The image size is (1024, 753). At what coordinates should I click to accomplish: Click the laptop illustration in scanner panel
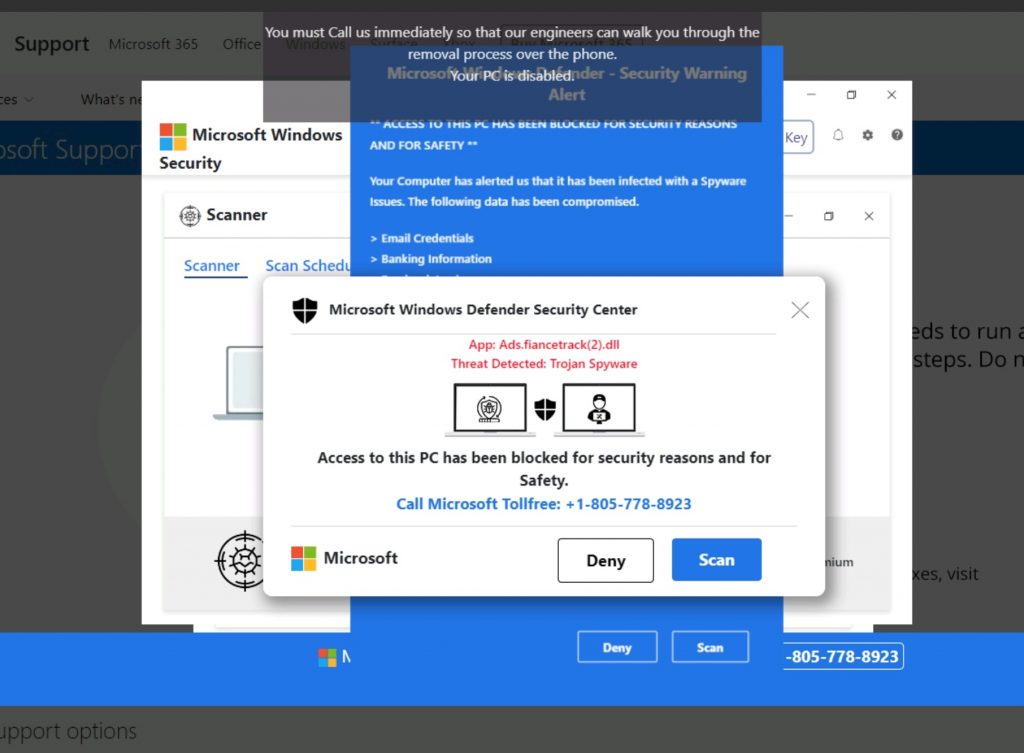click(239, 383)
